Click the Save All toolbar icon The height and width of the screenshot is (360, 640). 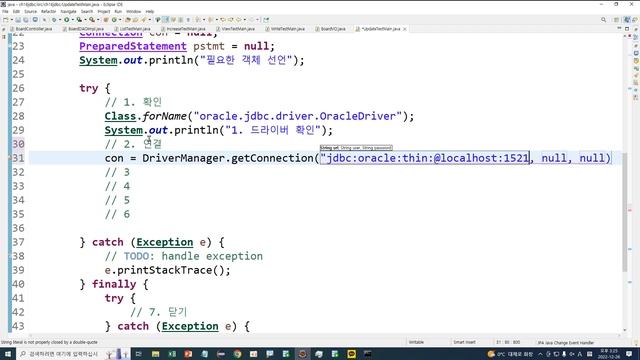click(x=26, y=20)
